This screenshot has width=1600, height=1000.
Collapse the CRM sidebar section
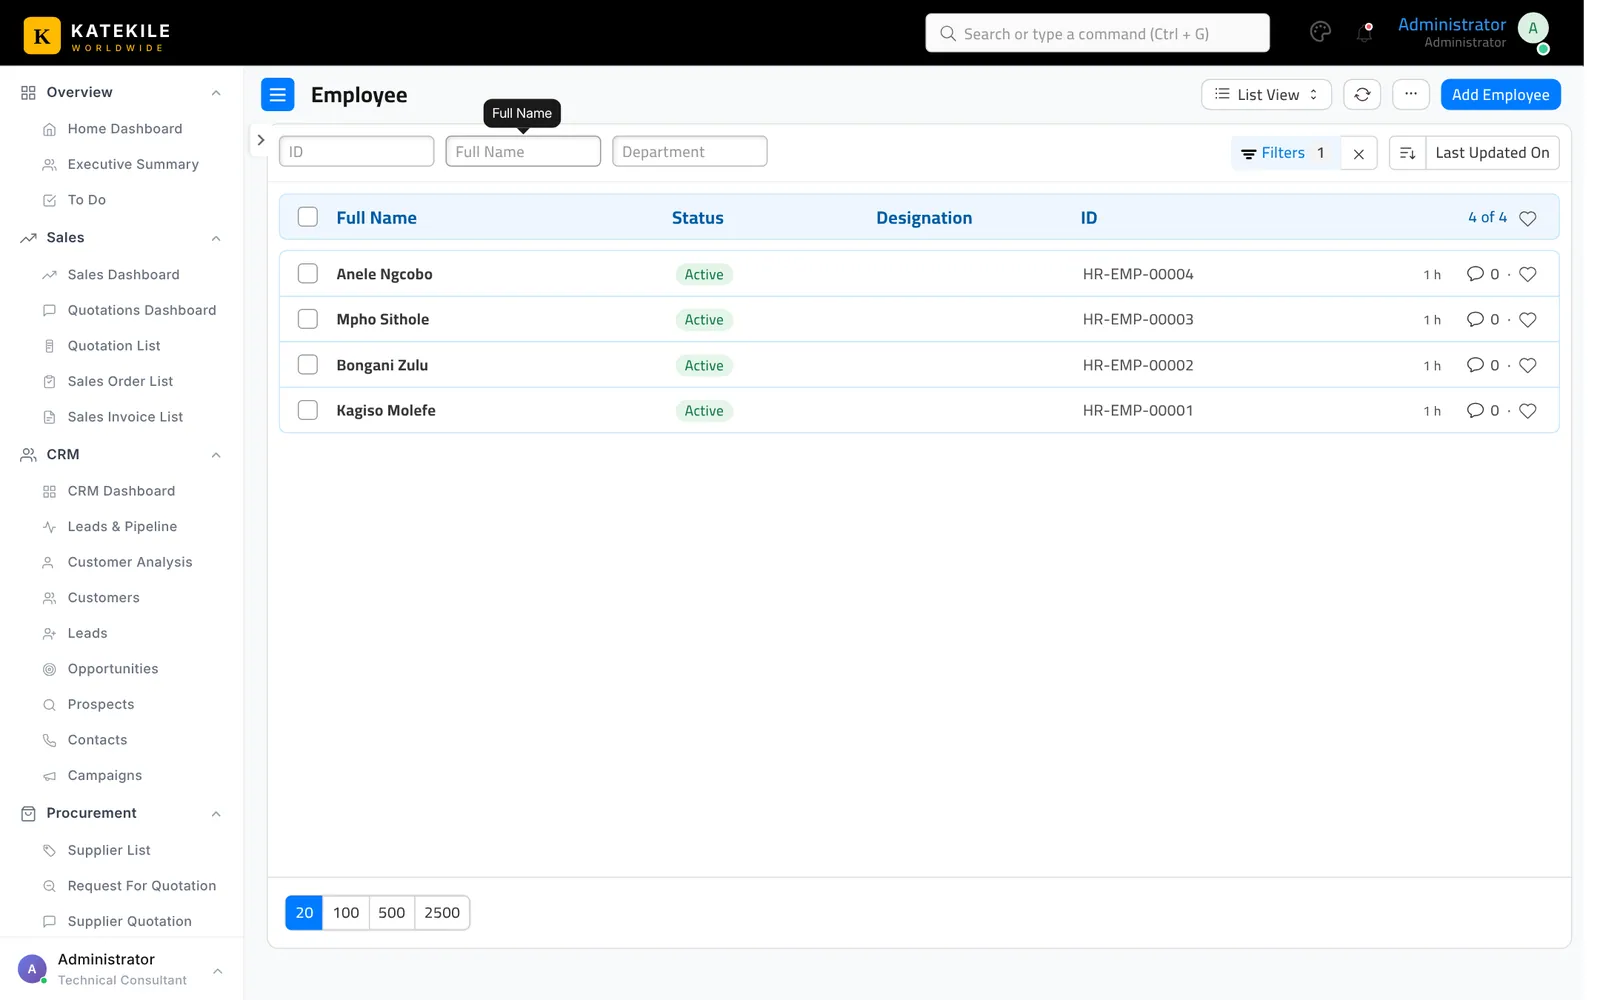(x=216, y=455)
